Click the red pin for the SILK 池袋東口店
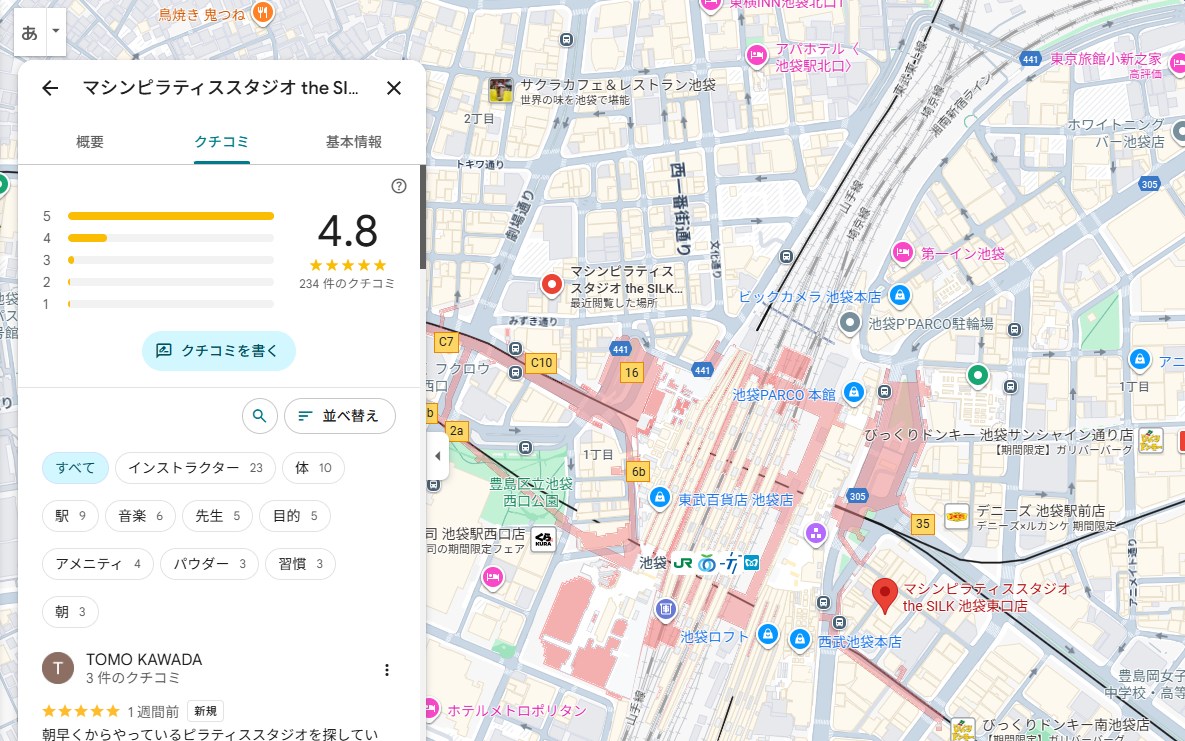Screen dimensions: 1185x741 click(x=884, y=594)
